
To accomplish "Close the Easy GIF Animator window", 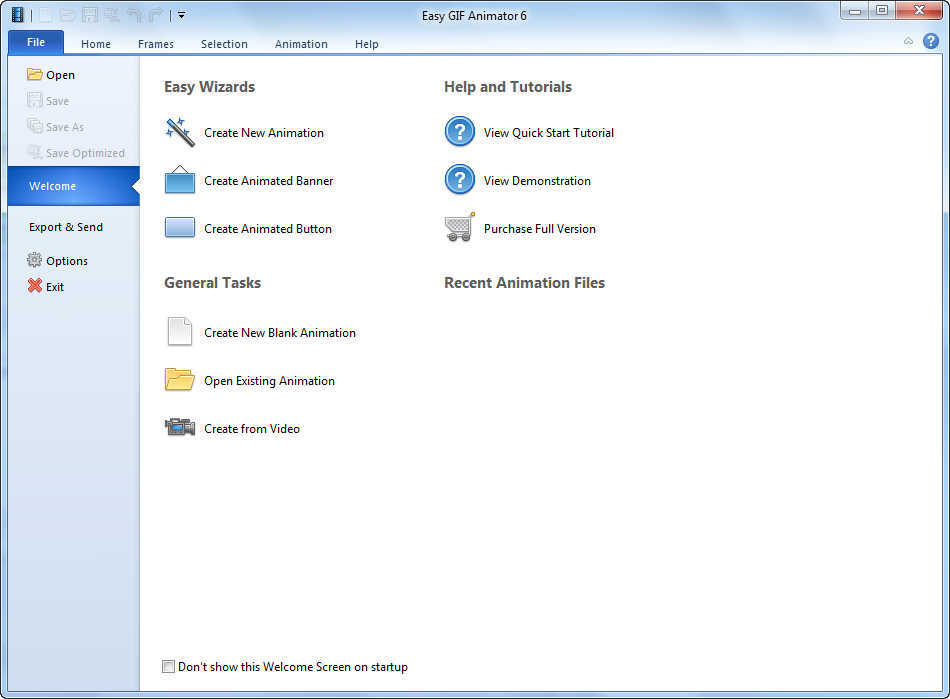I will (x=918, y=11).
